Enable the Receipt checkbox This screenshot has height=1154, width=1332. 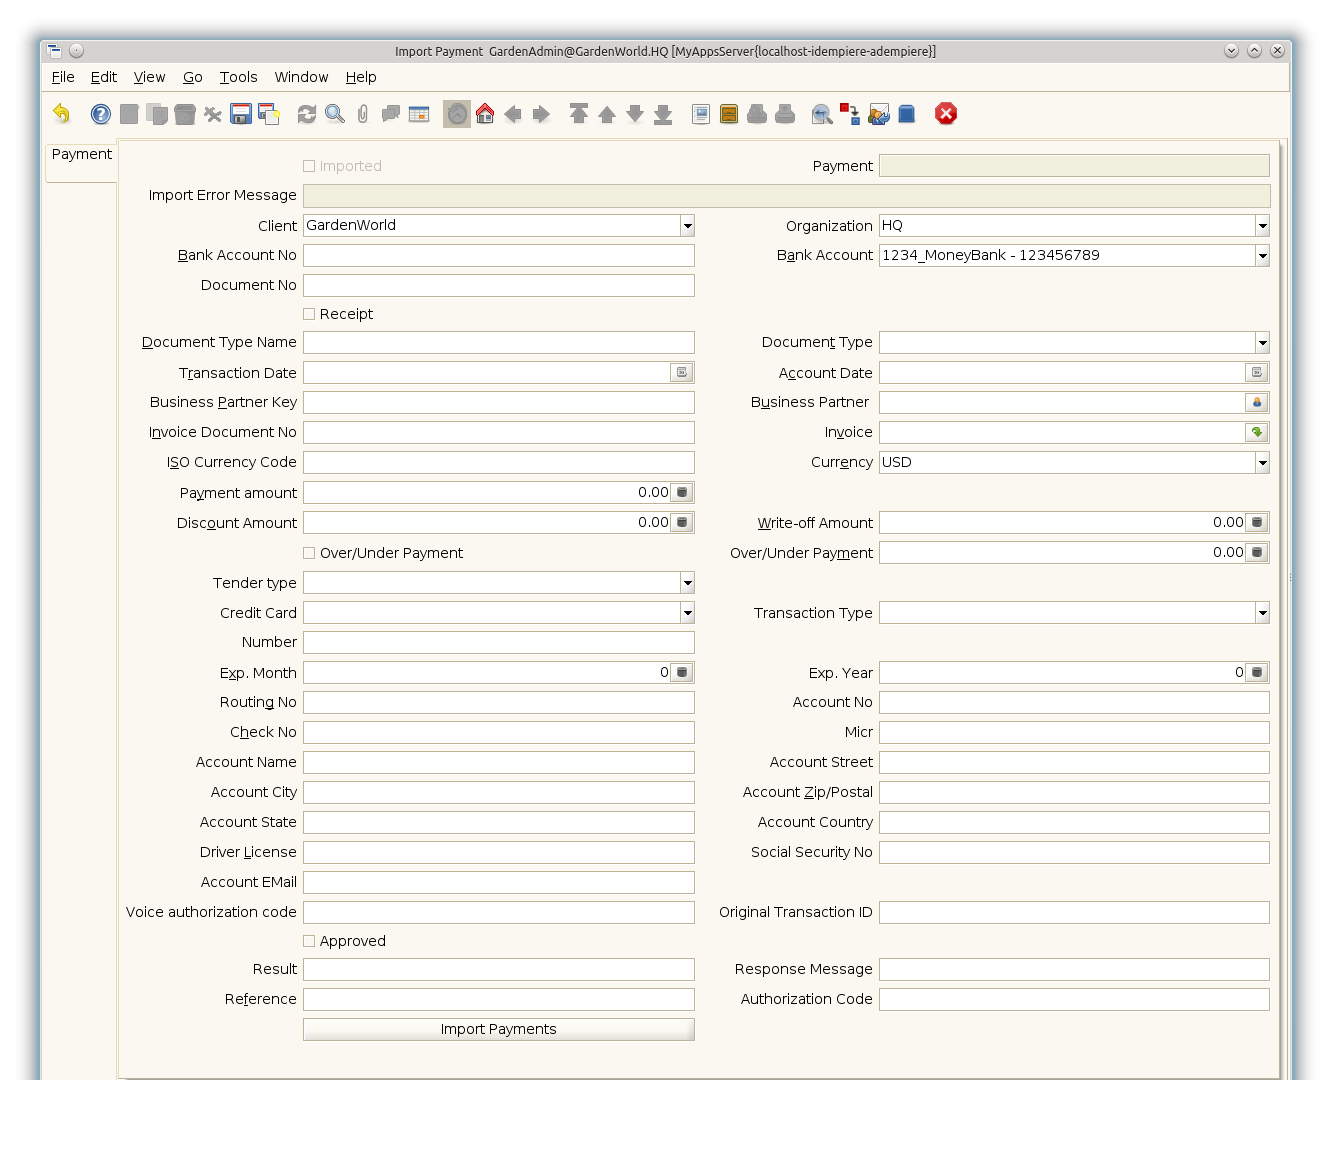tap(309, 314)
